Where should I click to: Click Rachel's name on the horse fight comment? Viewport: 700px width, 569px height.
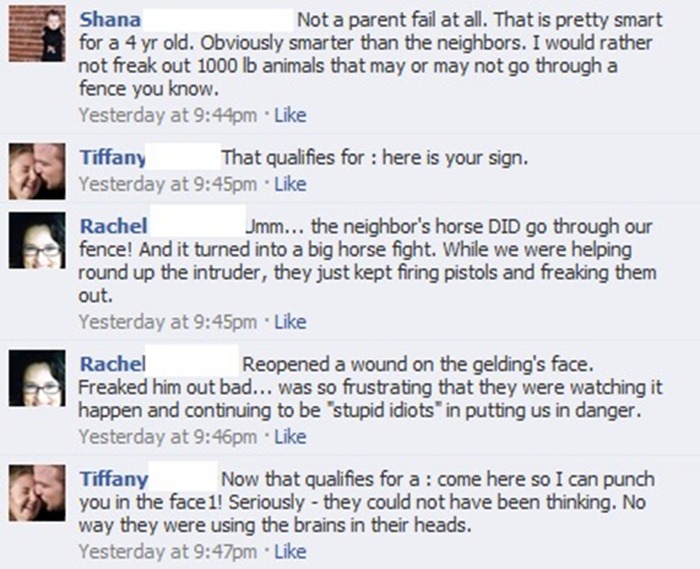pyautogui.click(x=113, y=225)
